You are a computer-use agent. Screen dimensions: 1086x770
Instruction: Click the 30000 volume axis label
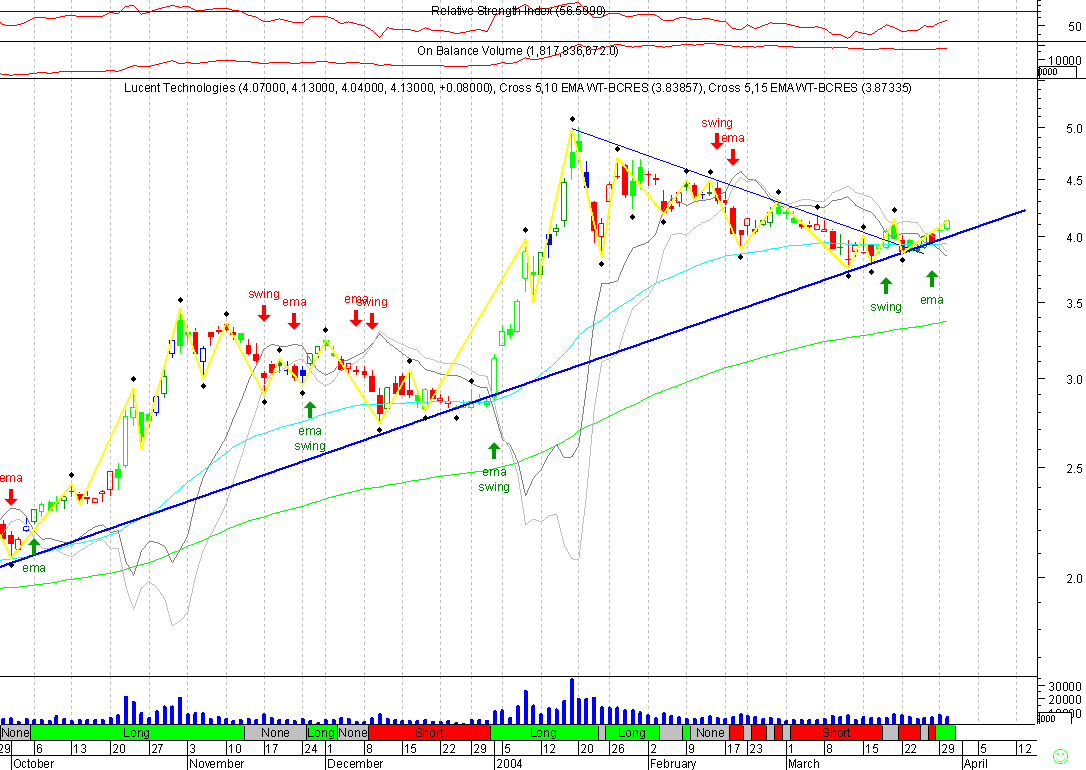click(1065, 686)
